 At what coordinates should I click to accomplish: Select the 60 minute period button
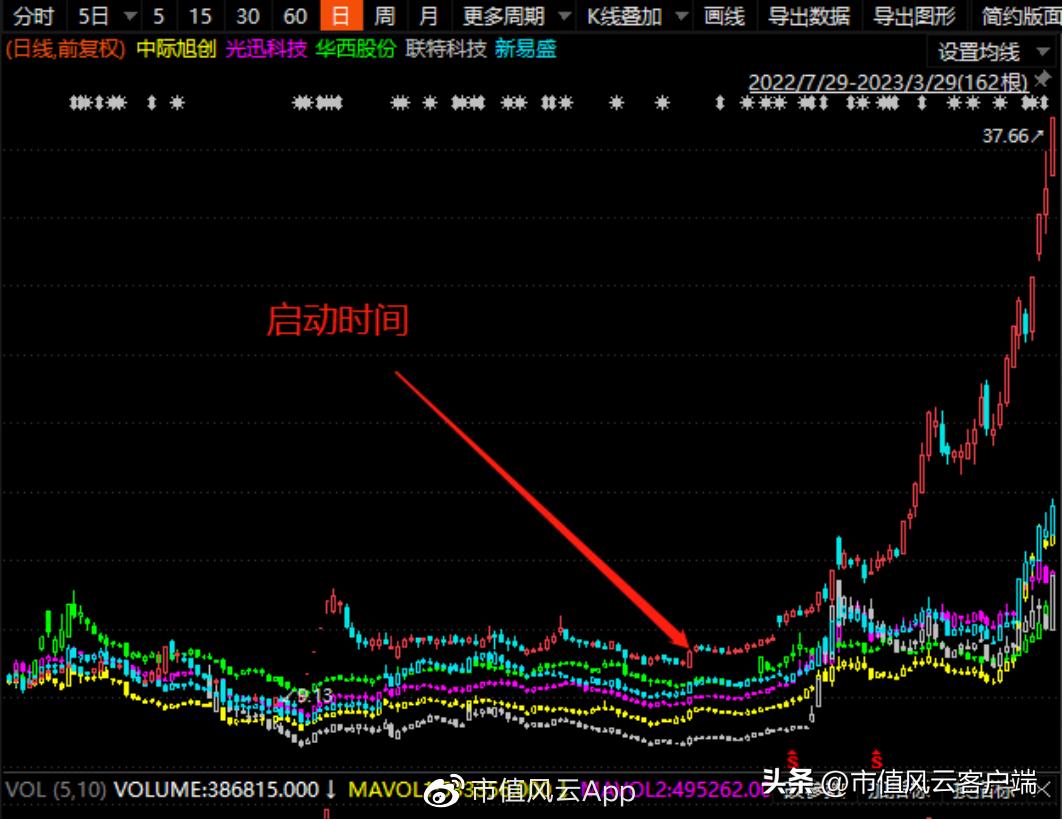(294, 16)
